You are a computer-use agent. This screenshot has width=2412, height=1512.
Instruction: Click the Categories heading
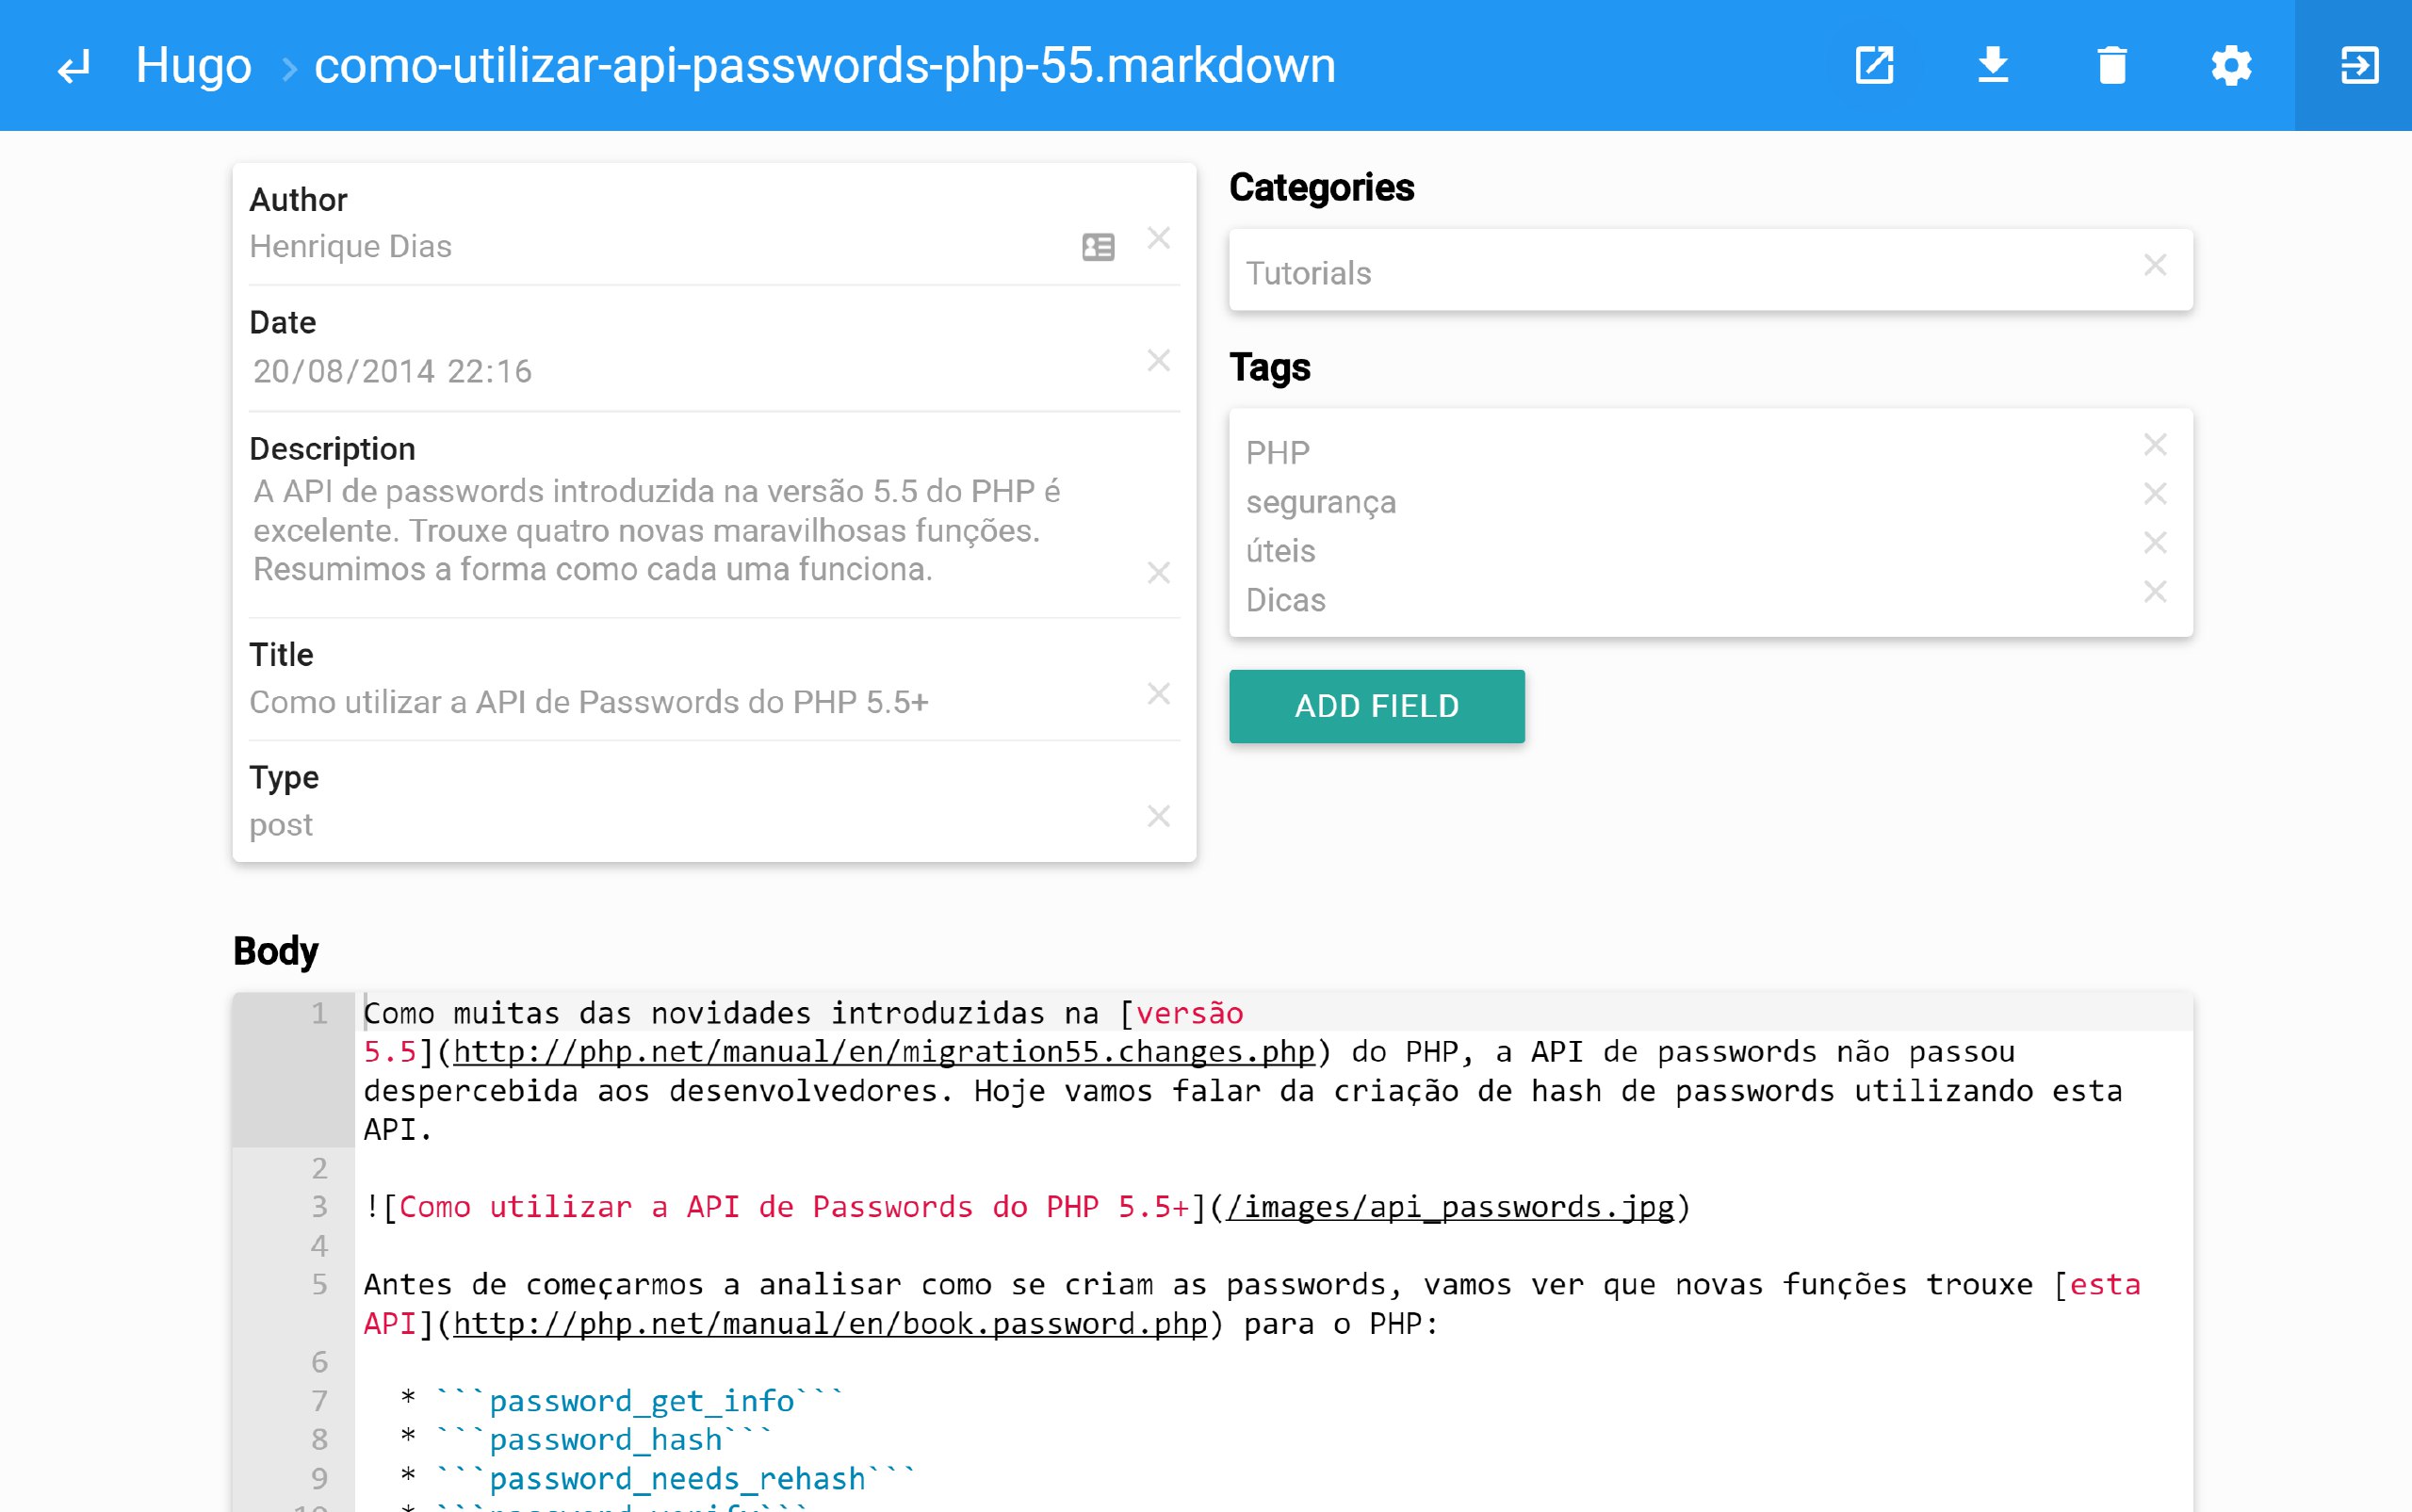[x=1321, y=187]
